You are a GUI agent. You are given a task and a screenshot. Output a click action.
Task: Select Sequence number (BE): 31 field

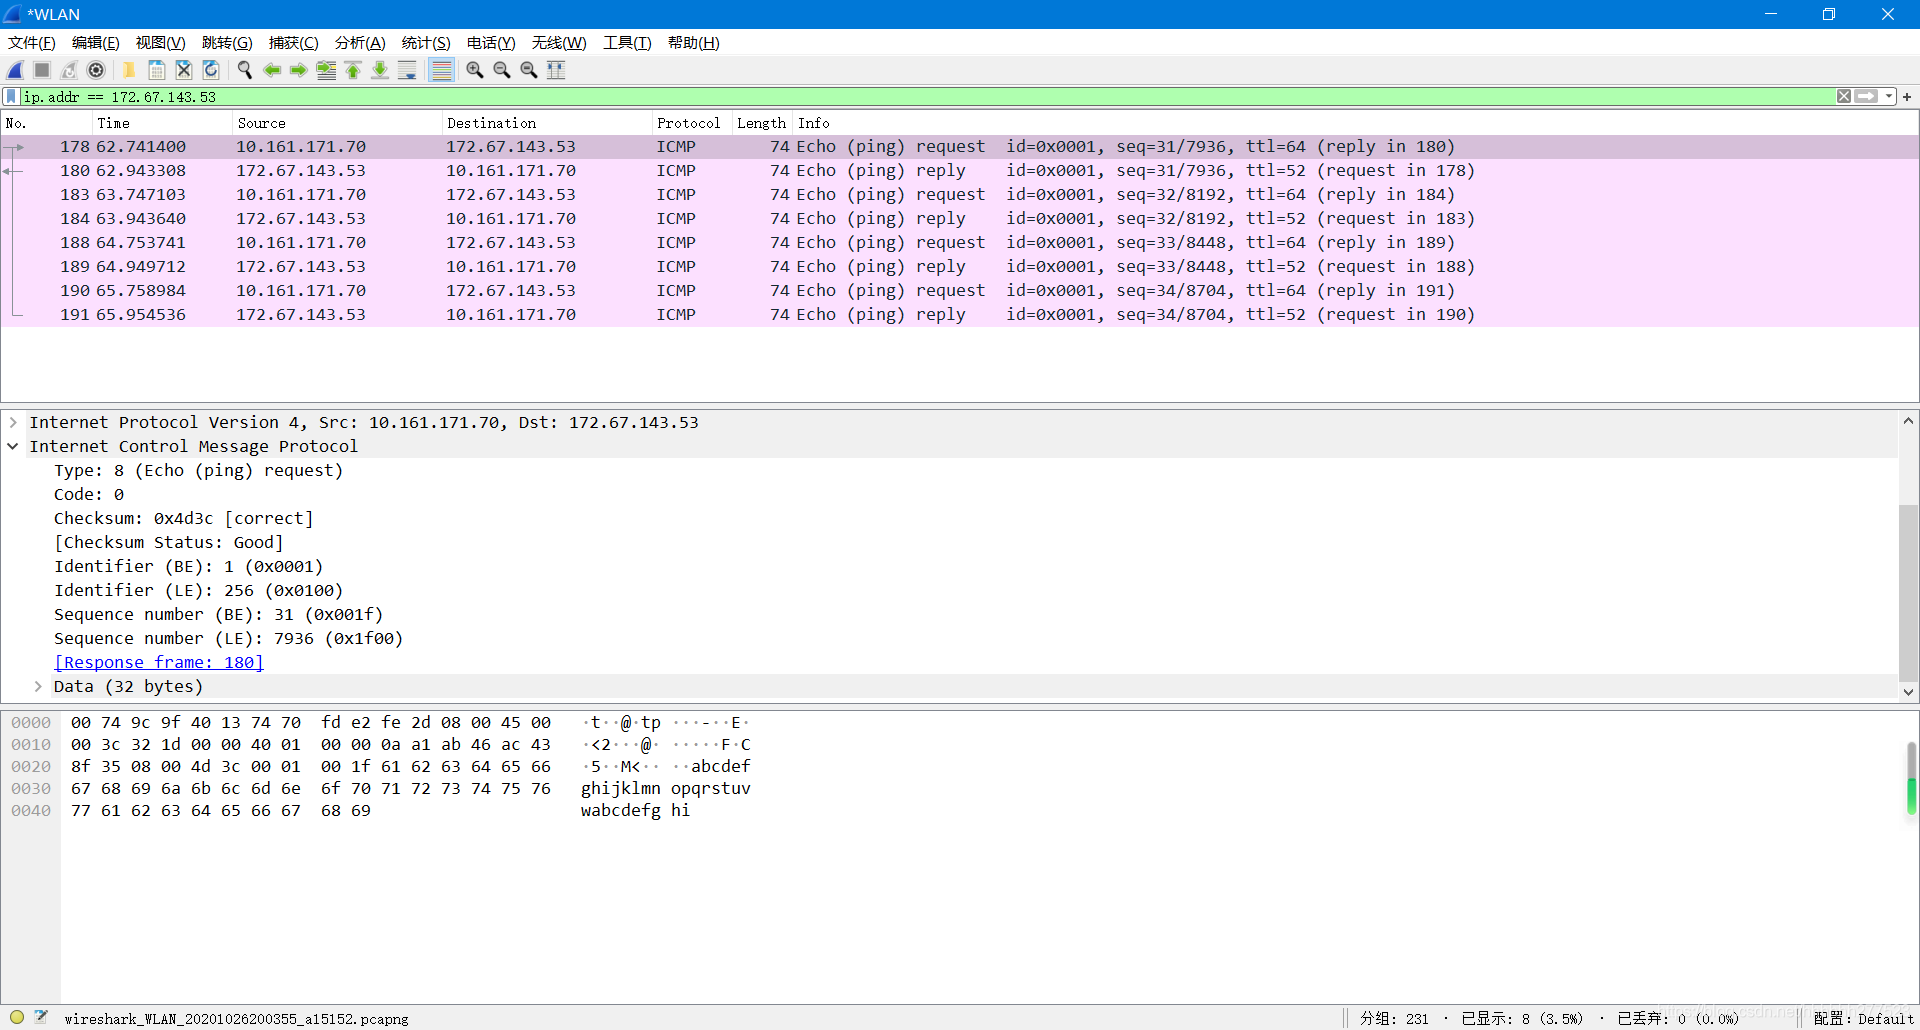click(219, 615)
